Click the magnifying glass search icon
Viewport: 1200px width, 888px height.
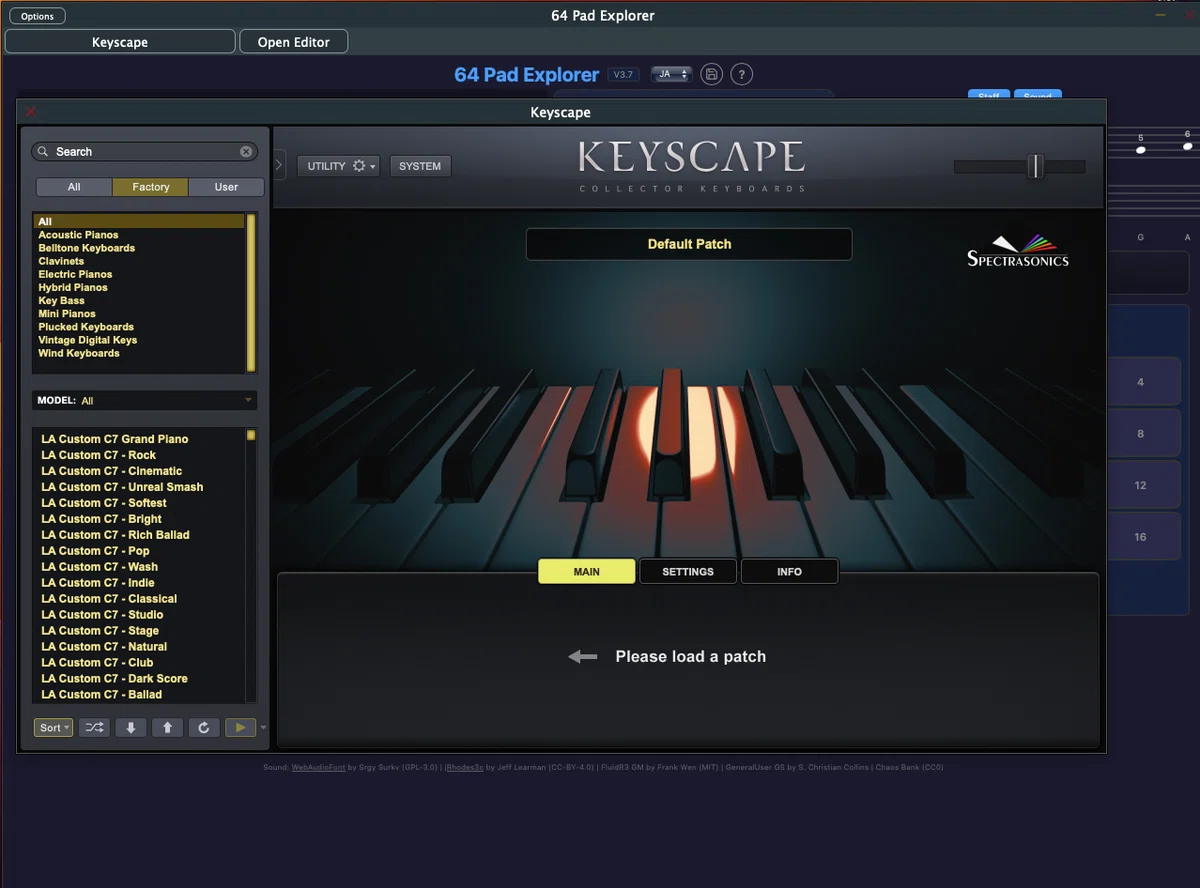43,152
